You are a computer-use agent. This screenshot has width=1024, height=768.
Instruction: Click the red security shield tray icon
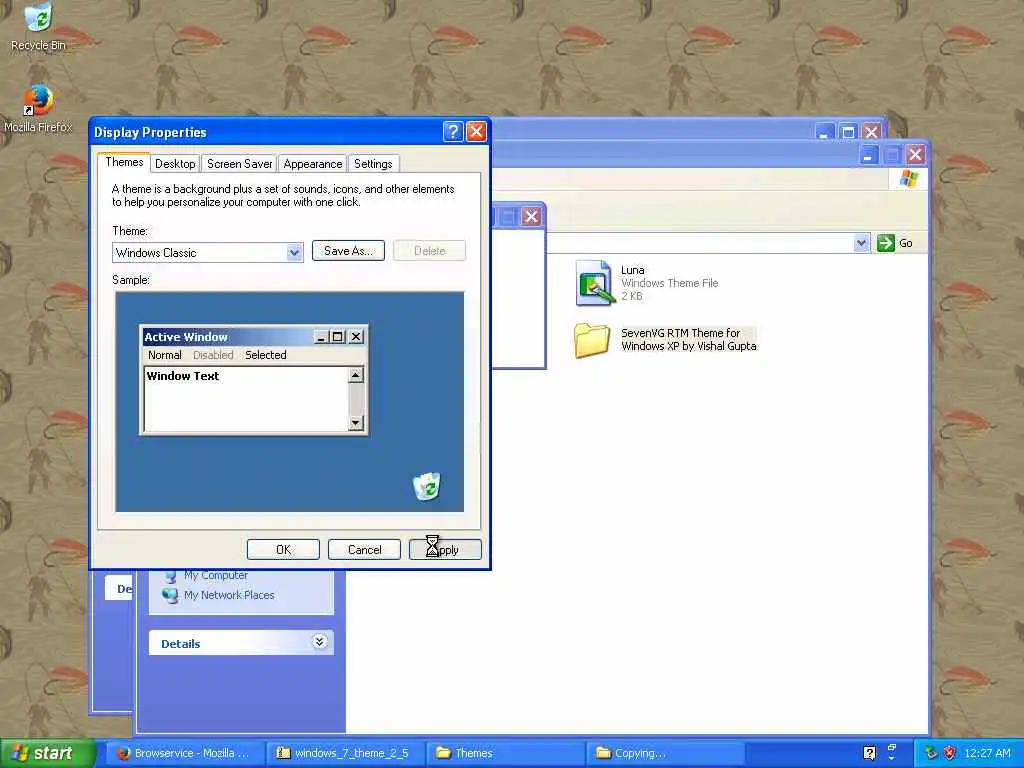[x=950, y=753]
